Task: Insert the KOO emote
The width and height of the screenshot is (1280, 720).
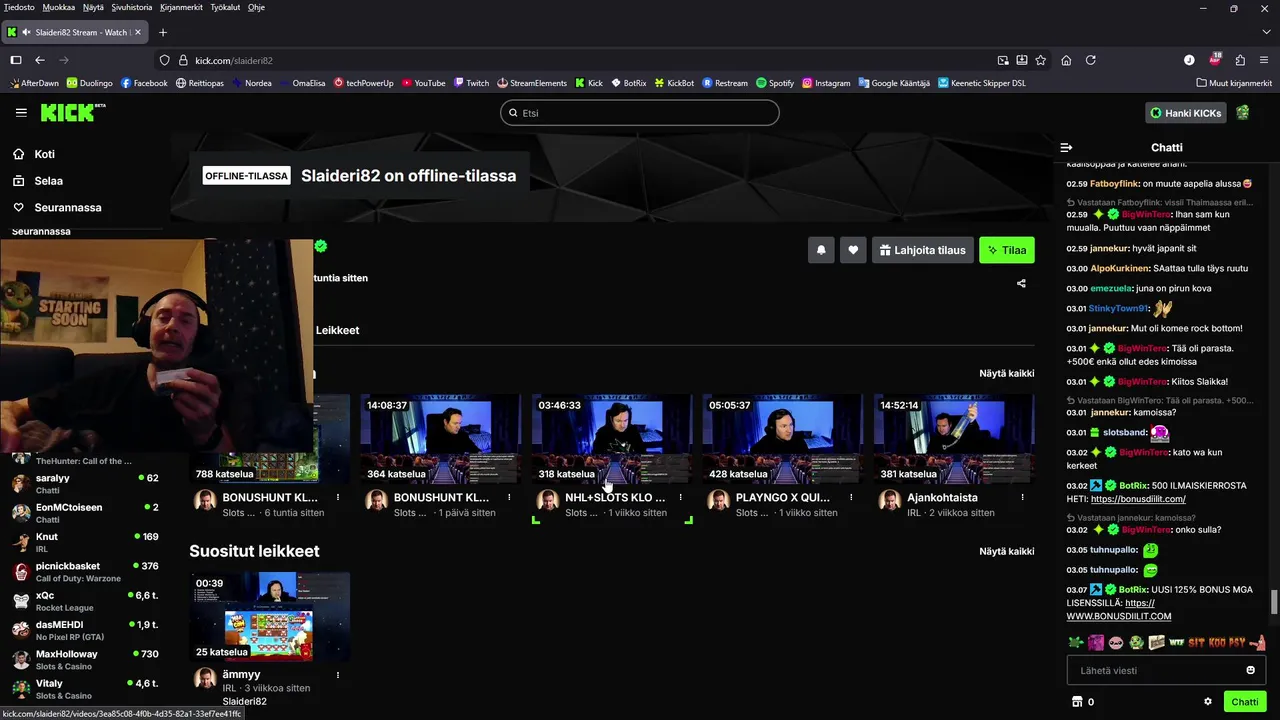Action: tap(1216, 642)
